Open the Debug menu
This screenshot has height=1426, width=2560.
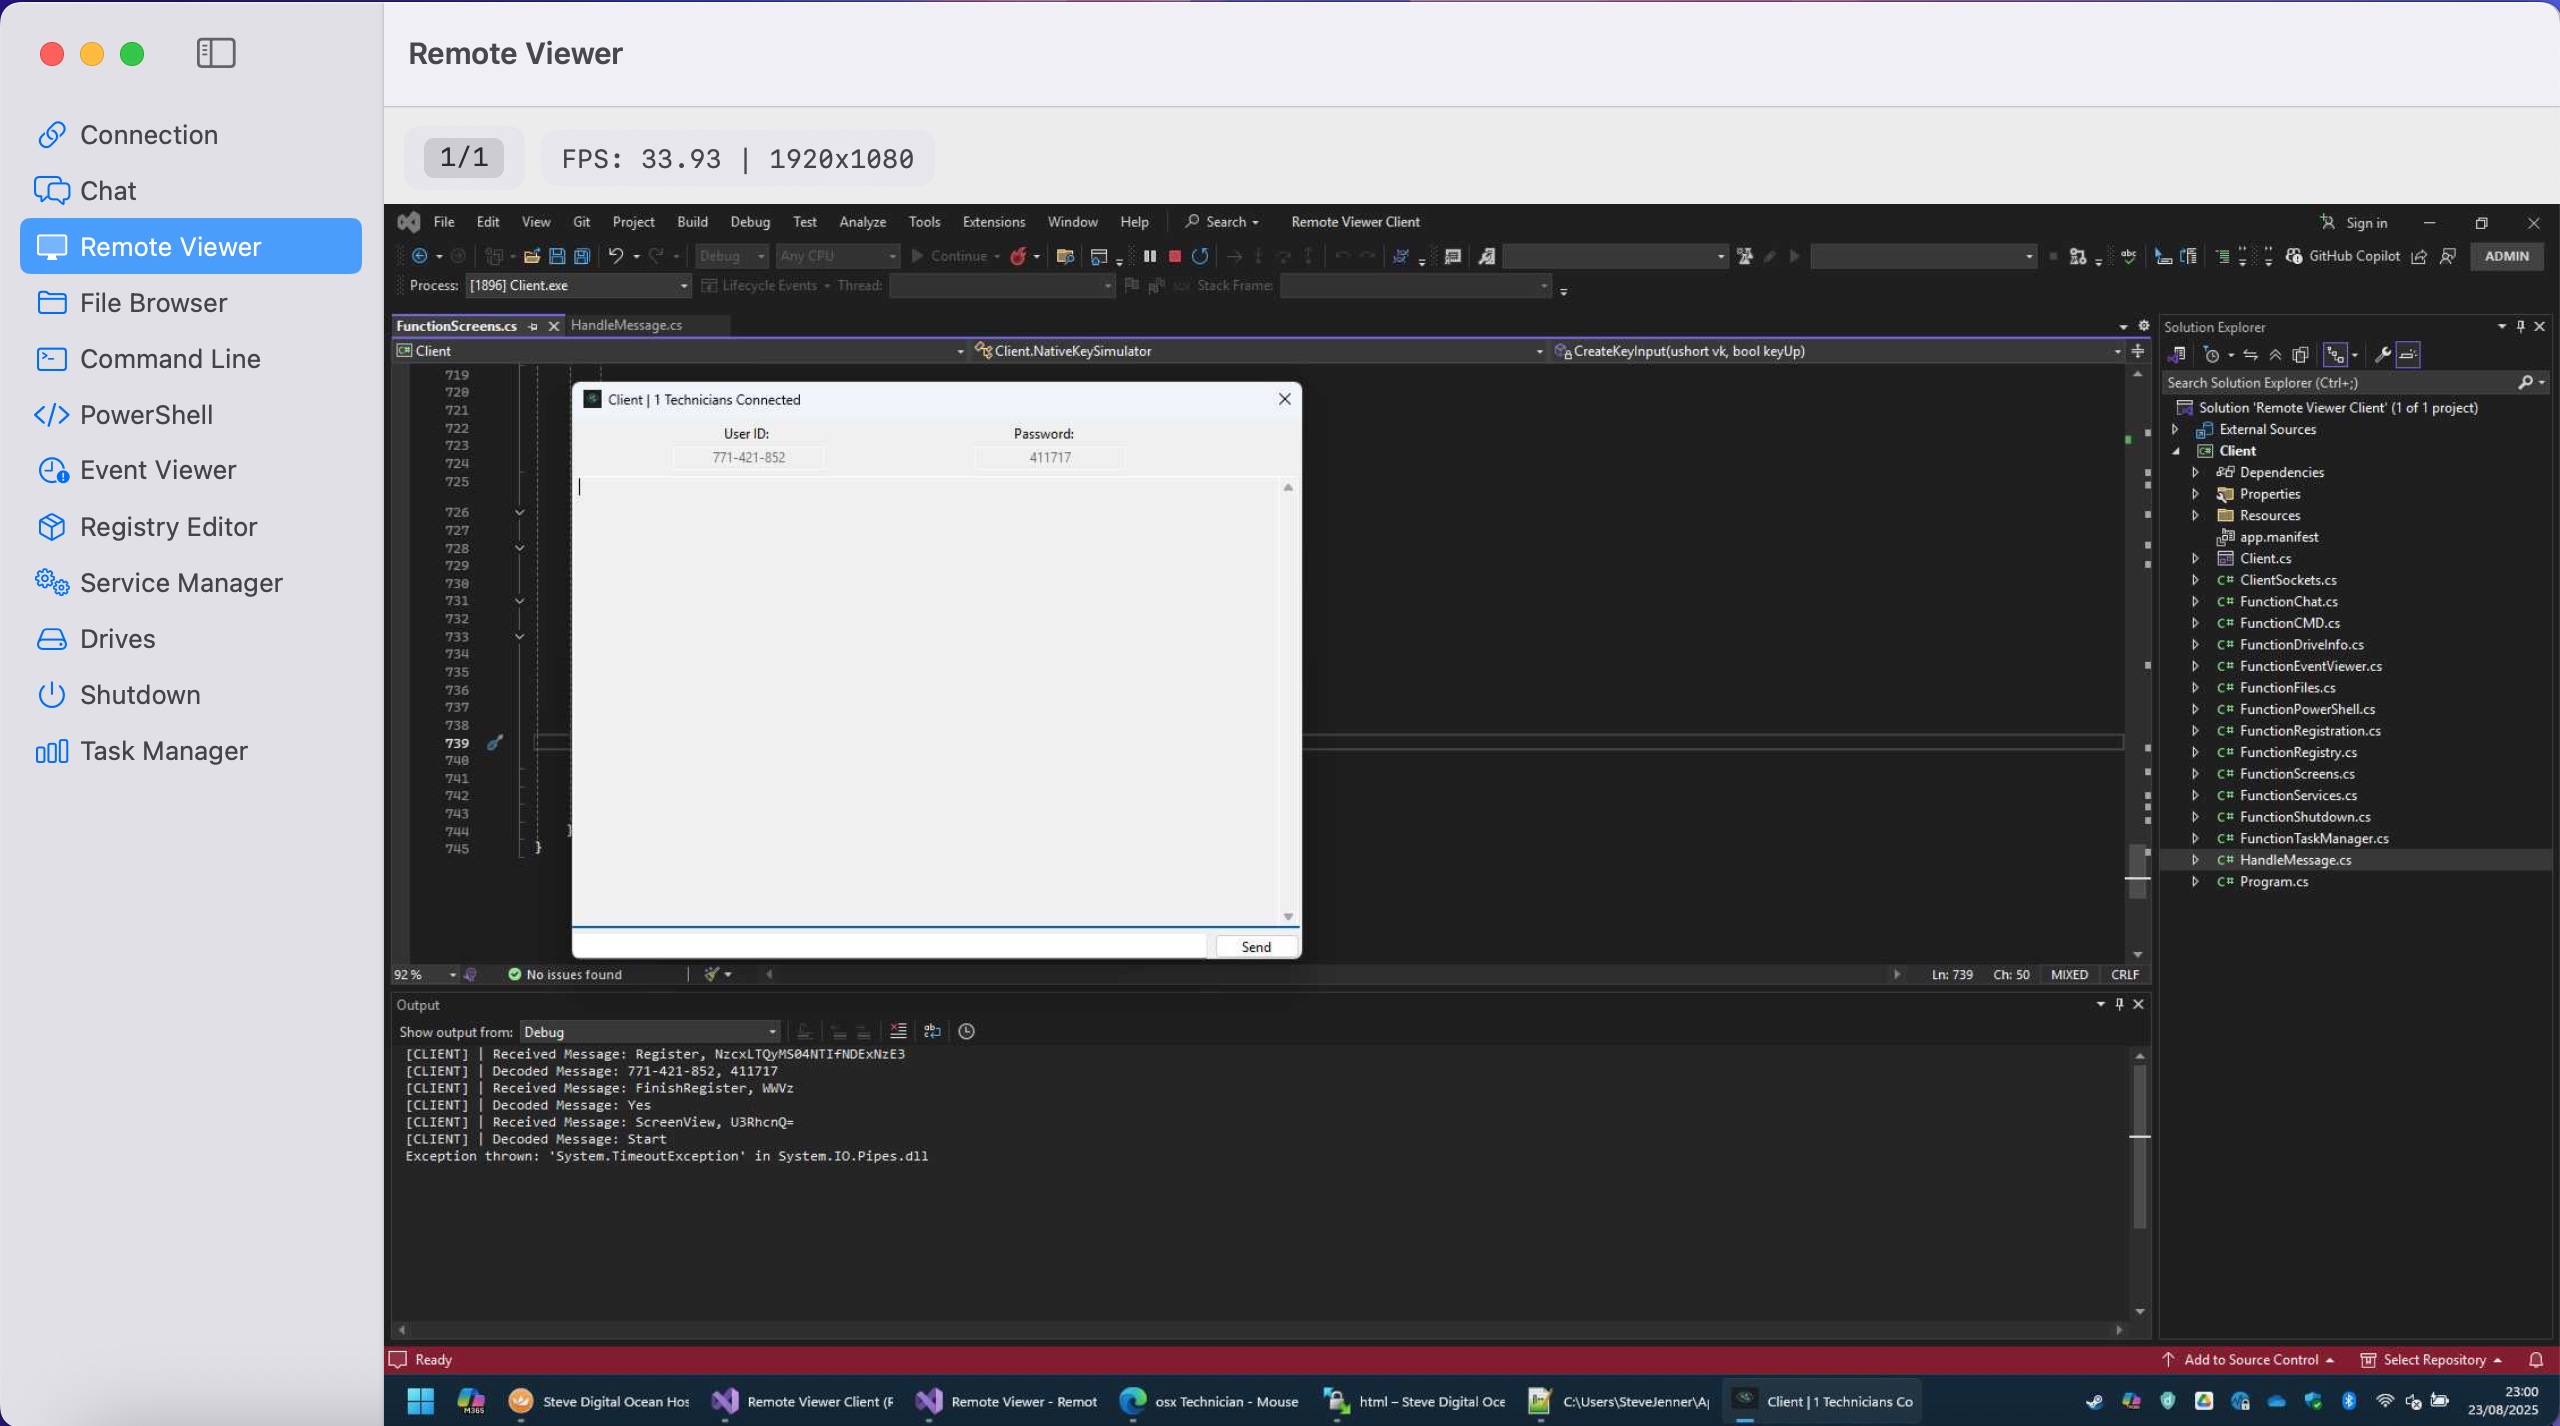(x=750, y=222)
